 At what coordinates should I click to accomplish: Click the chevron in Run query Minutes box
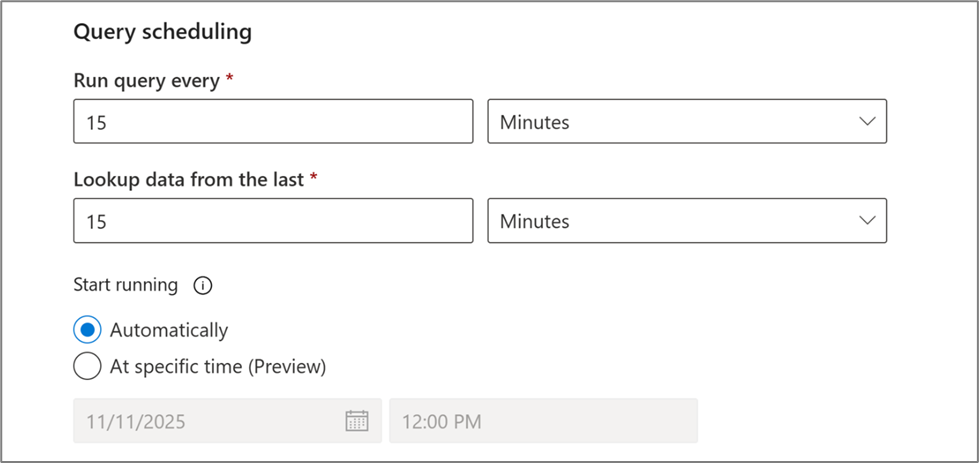[867, 122]
